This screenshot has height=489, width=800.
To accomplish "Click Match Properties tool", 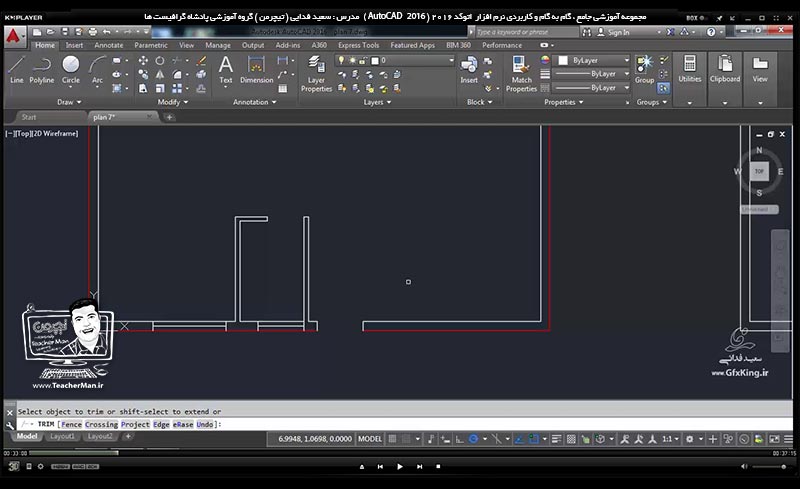I will [x=521, y=74].
